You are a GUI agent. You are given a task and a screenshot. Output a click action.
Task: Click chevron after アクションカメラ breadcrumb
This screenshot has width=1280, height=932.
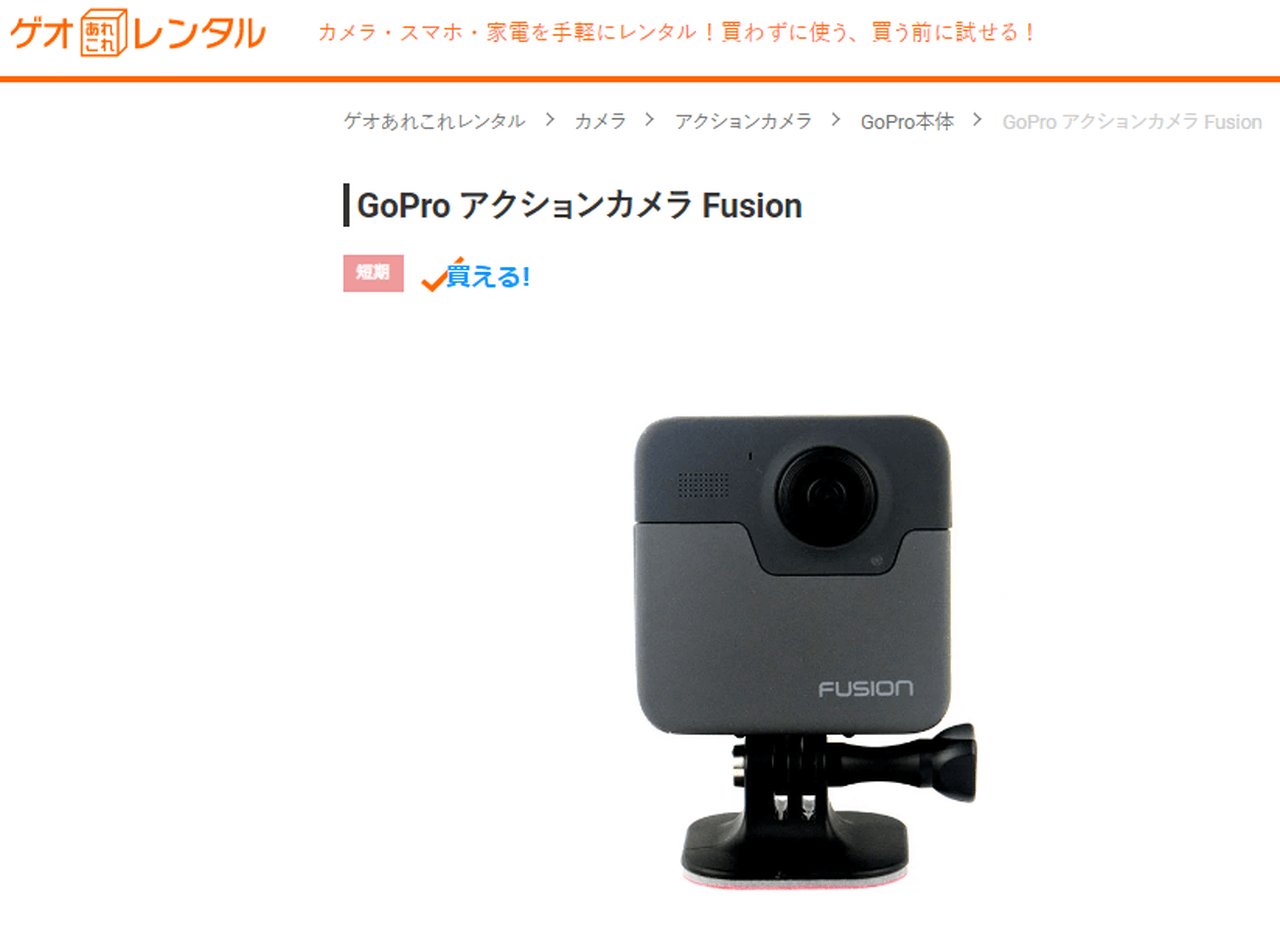835,120
